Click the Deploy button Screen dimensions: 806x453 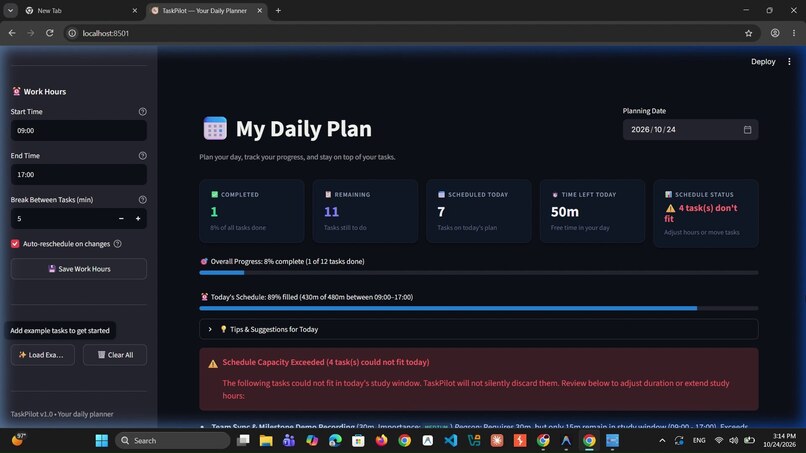[x=763, y=62]
